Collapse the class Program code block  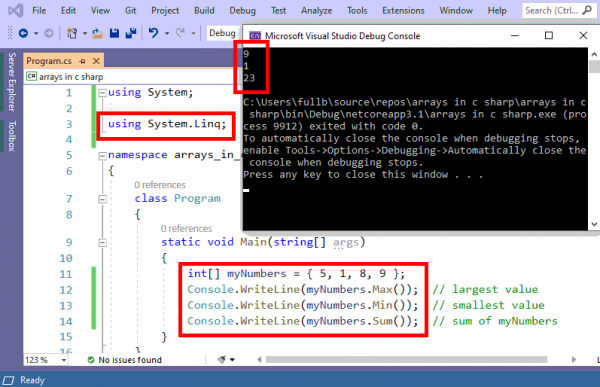point(102,199)
